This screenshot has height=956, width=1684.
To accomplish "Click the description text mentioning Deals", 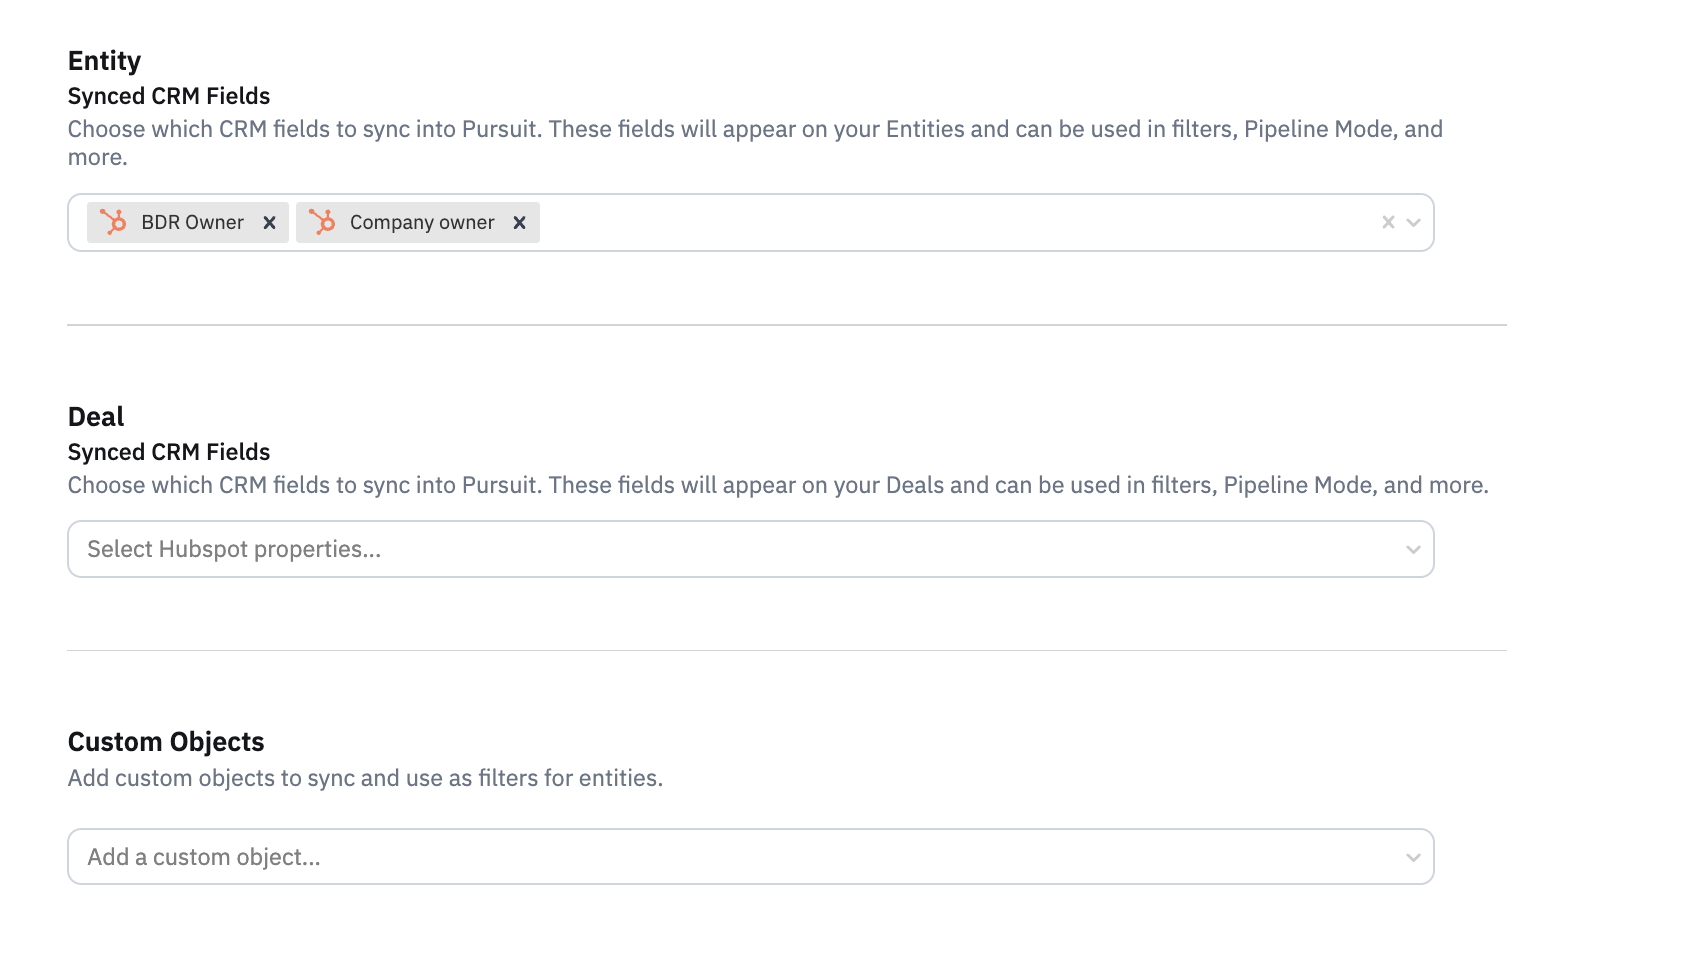I will click(778, 485).
